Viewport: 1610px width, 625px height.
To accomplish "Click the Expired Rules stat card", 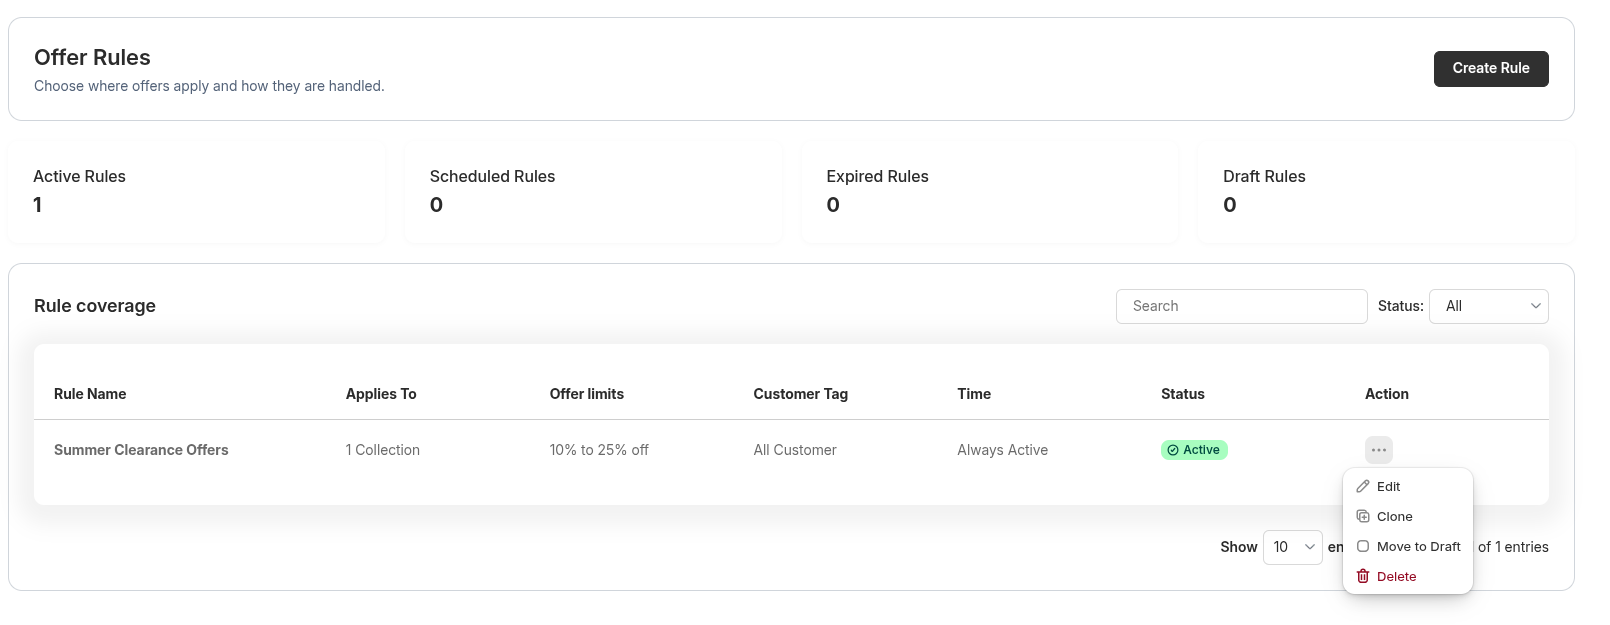I will pos(990,192).
